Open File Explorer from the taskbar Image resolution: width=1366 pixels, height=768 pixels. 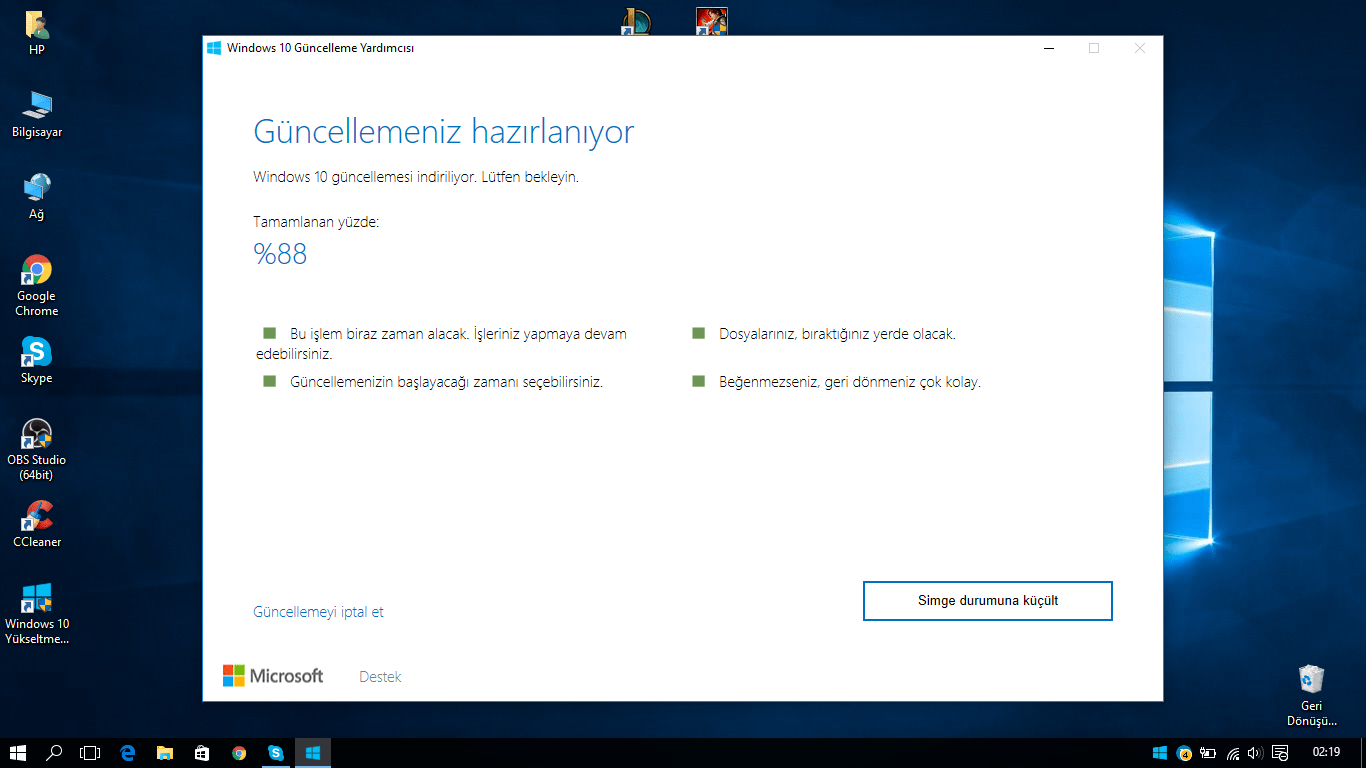[165, 753]
